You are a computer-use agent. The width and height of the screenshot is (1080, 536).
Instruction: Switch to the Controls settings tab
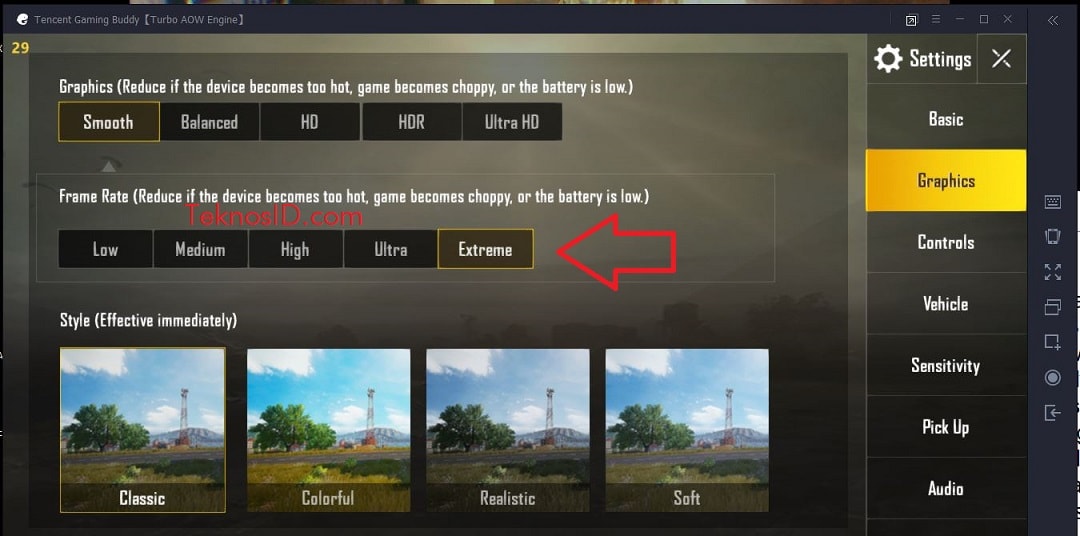coord(946,242)
